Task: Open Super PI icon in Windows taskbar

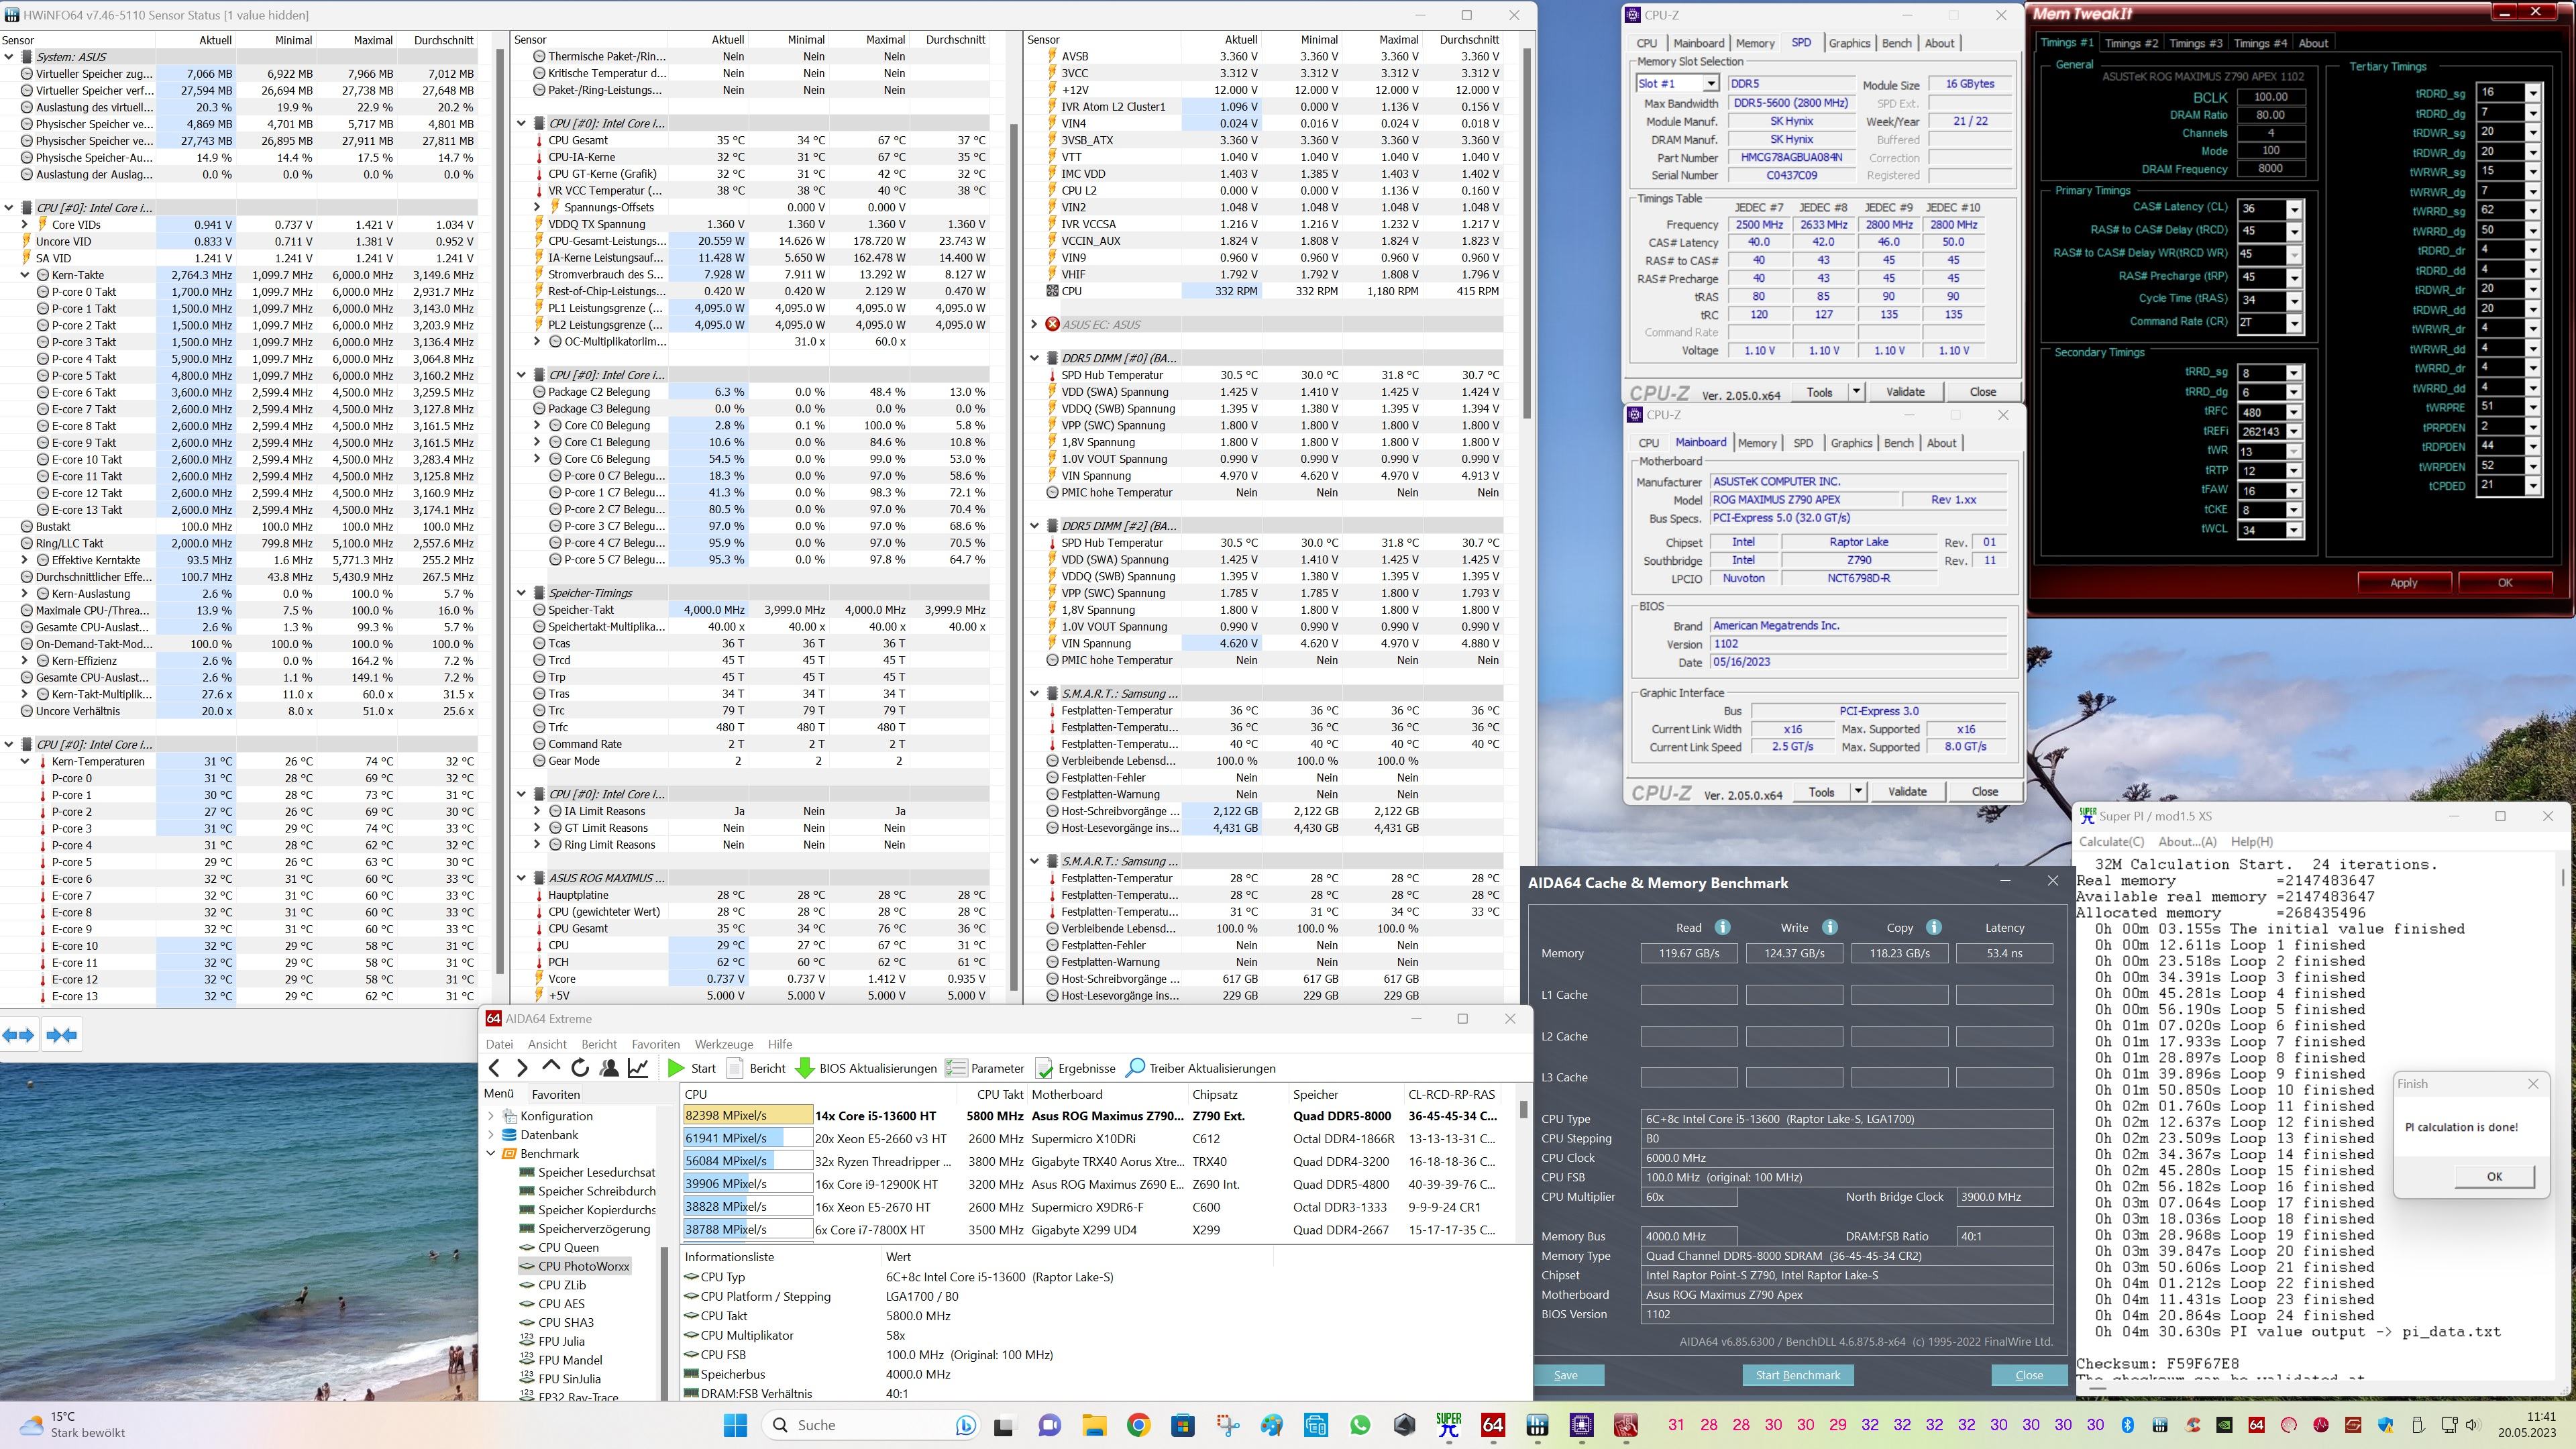Action: (1448, 1425)
